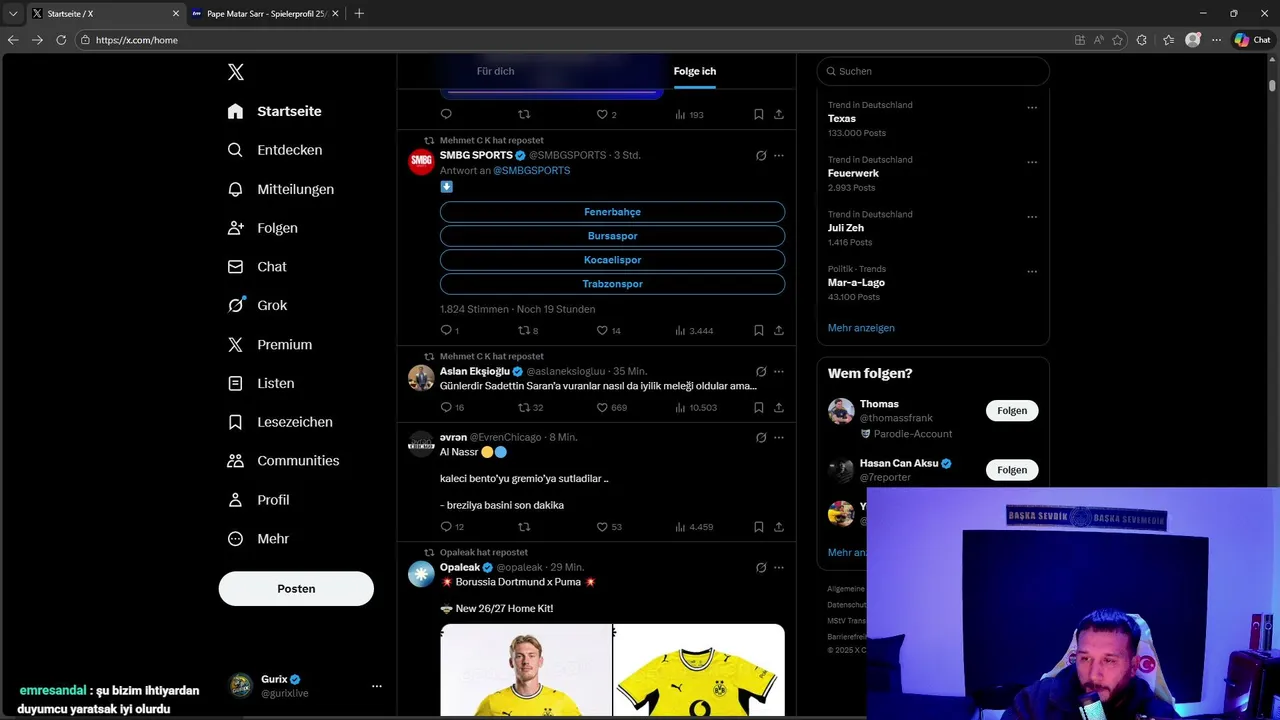Screen dimensions: 1280x720
Task: Open Communities page
Action: click(x=283, y=461)
